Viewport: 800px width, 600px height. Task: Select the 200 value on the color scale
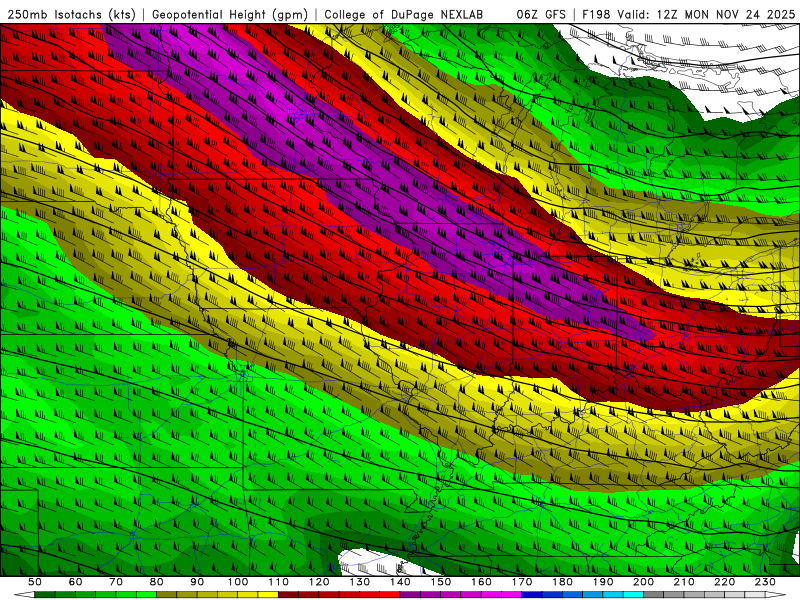click(x=643, y=582)
